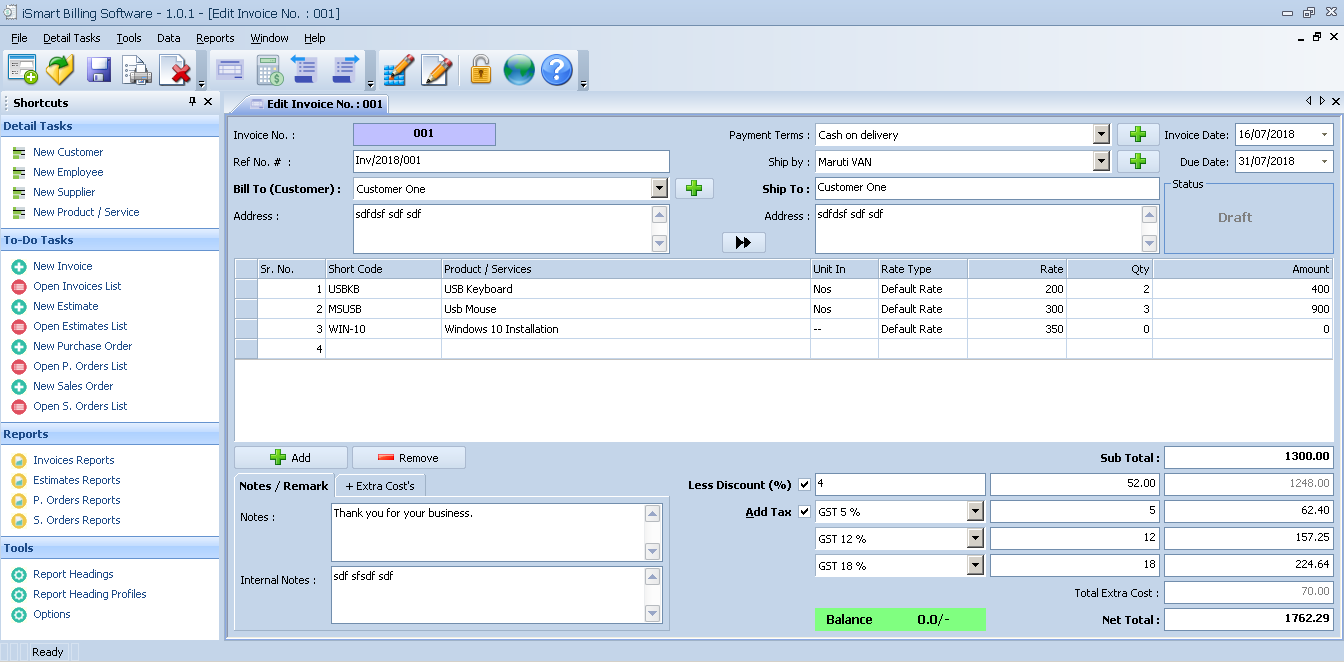Click the Print toolbar icon

point(136,70)
